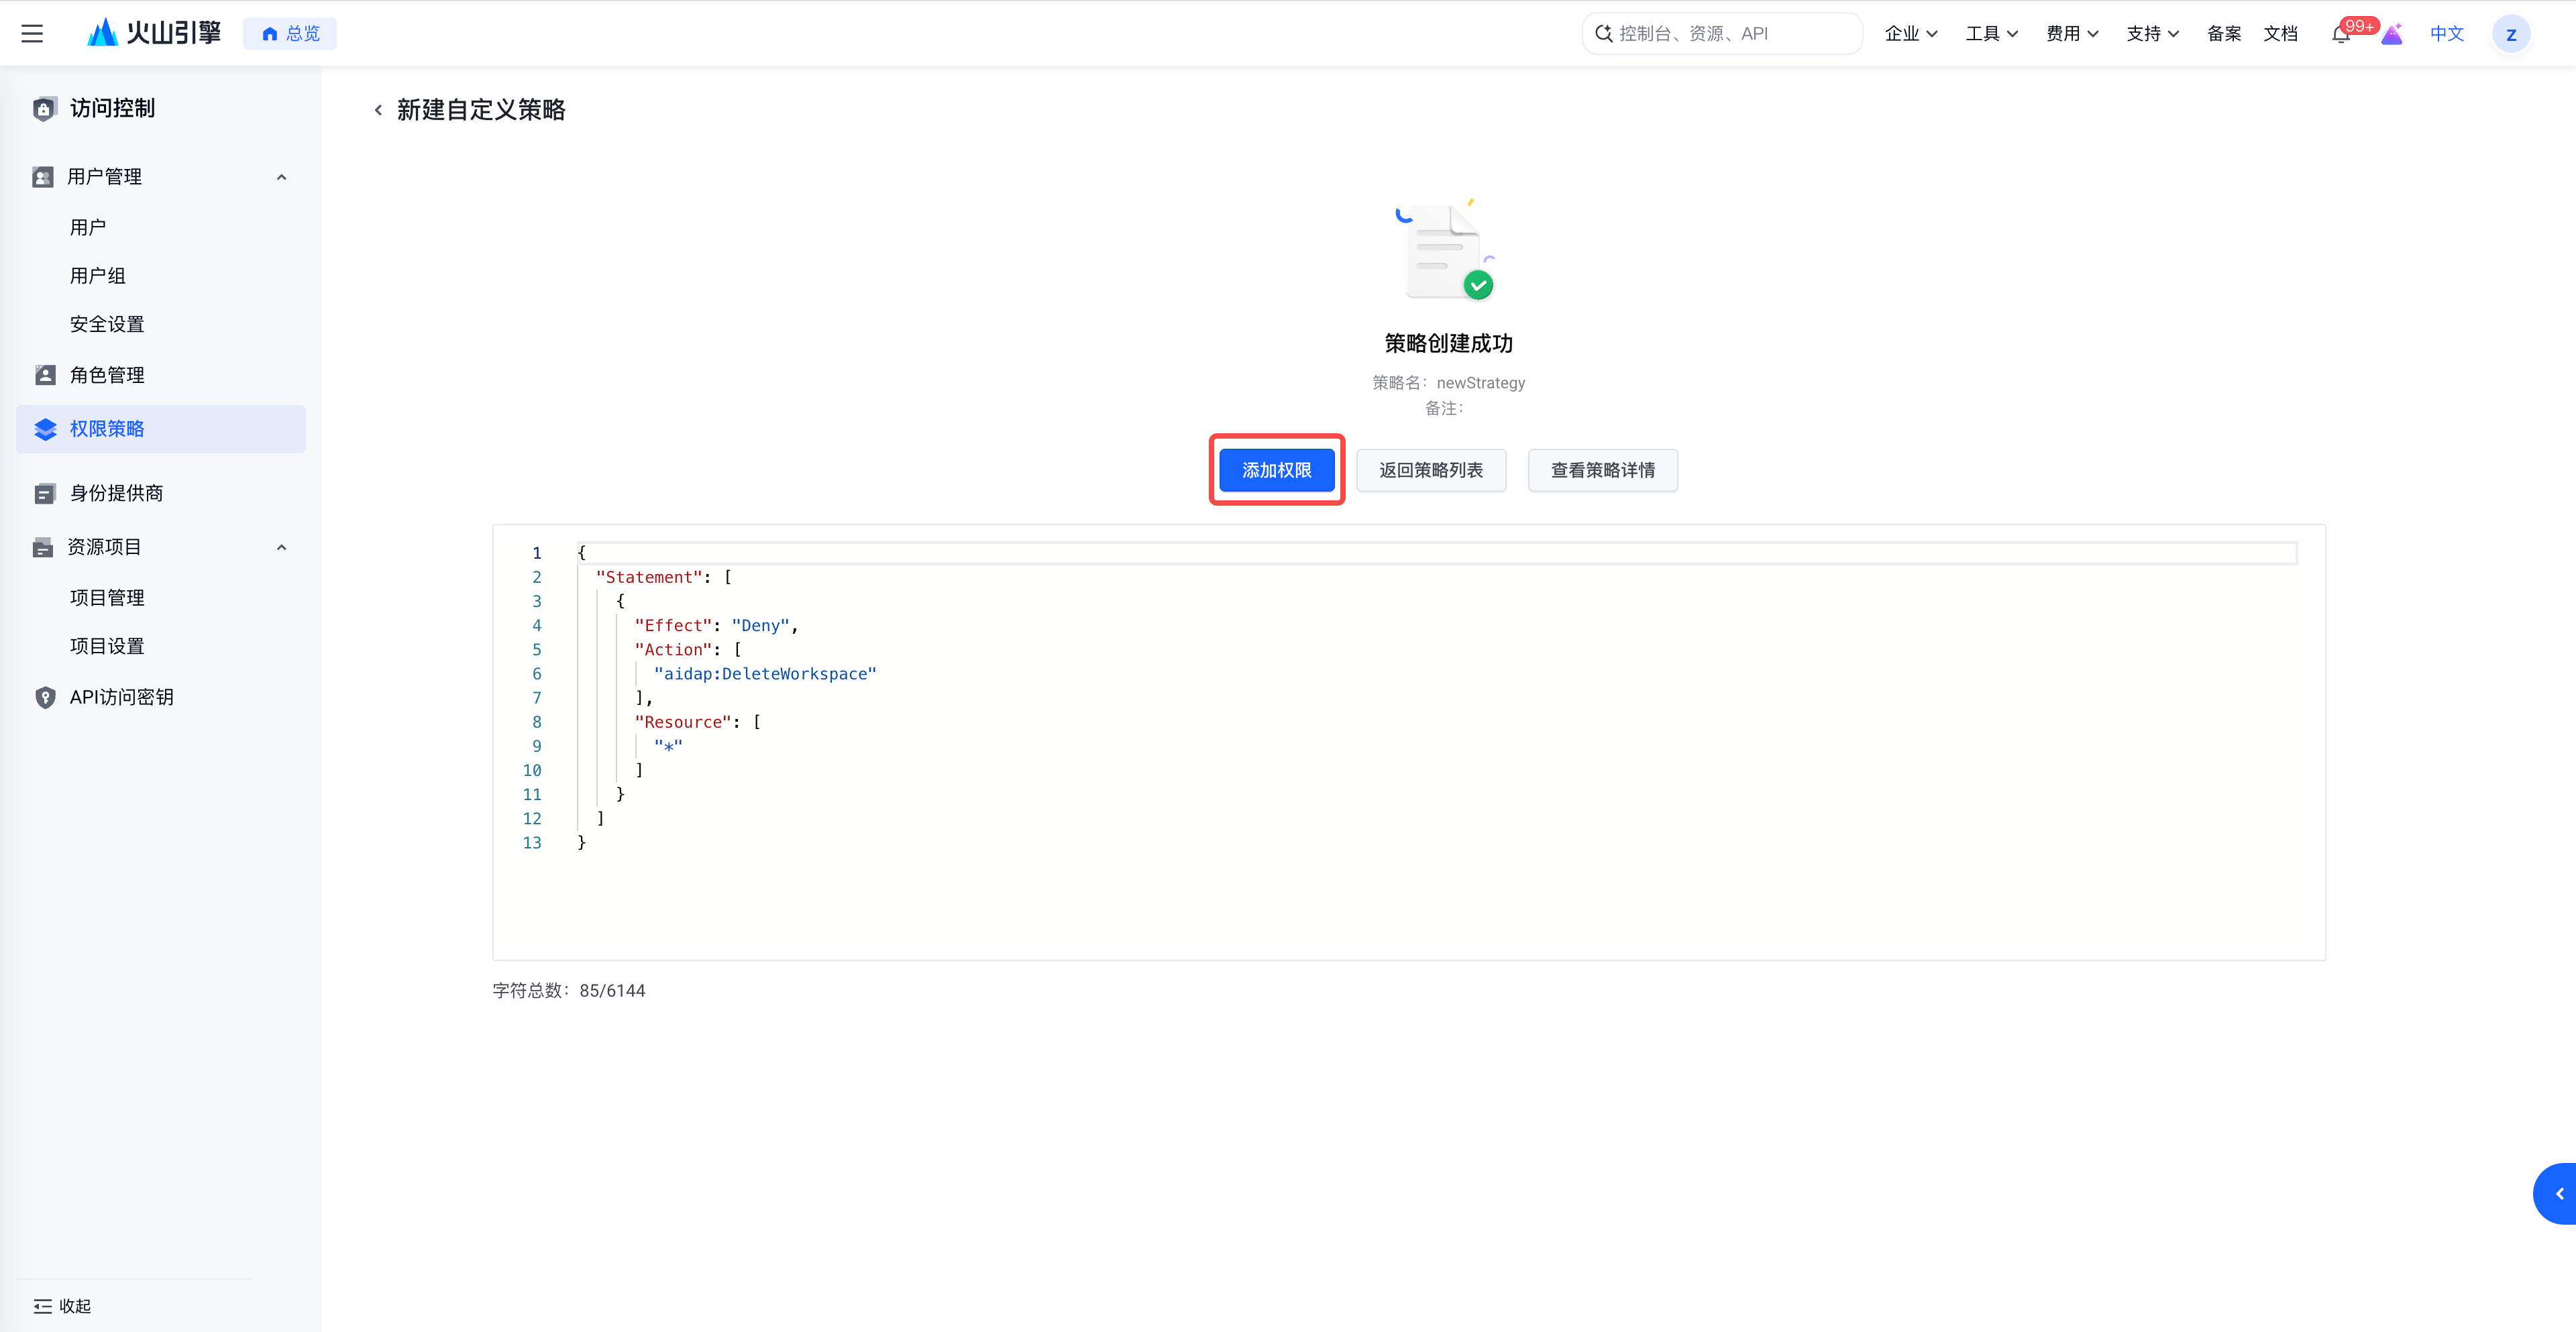Viewport: 2576px width, 1332px height.
Task: Open the user avatar Z menu
Action: pos(2511,34)
